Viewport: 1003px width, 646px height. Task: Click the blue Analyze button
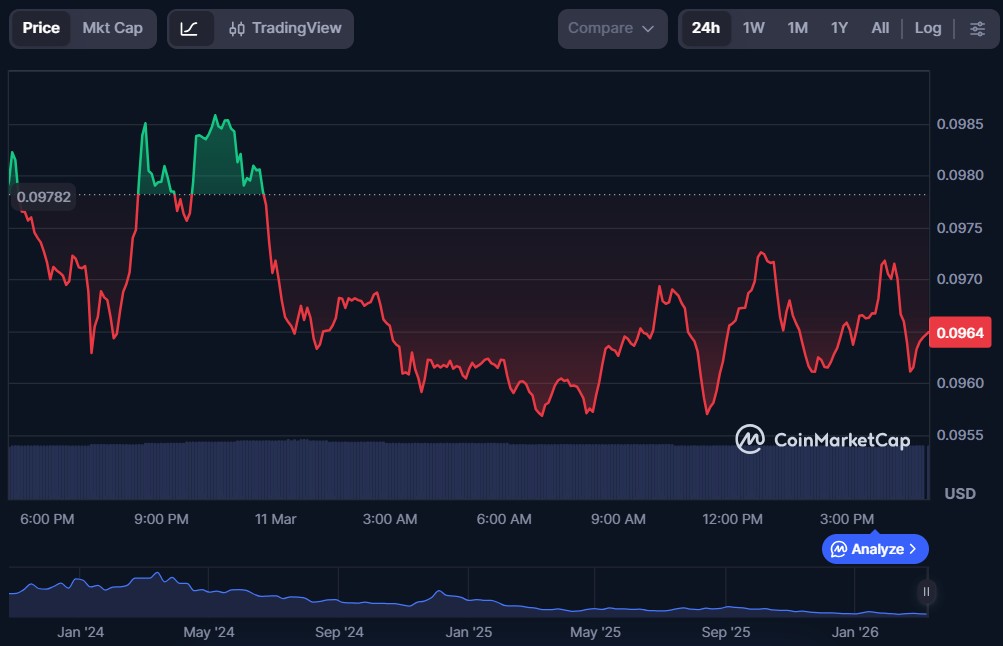point(875,549)
